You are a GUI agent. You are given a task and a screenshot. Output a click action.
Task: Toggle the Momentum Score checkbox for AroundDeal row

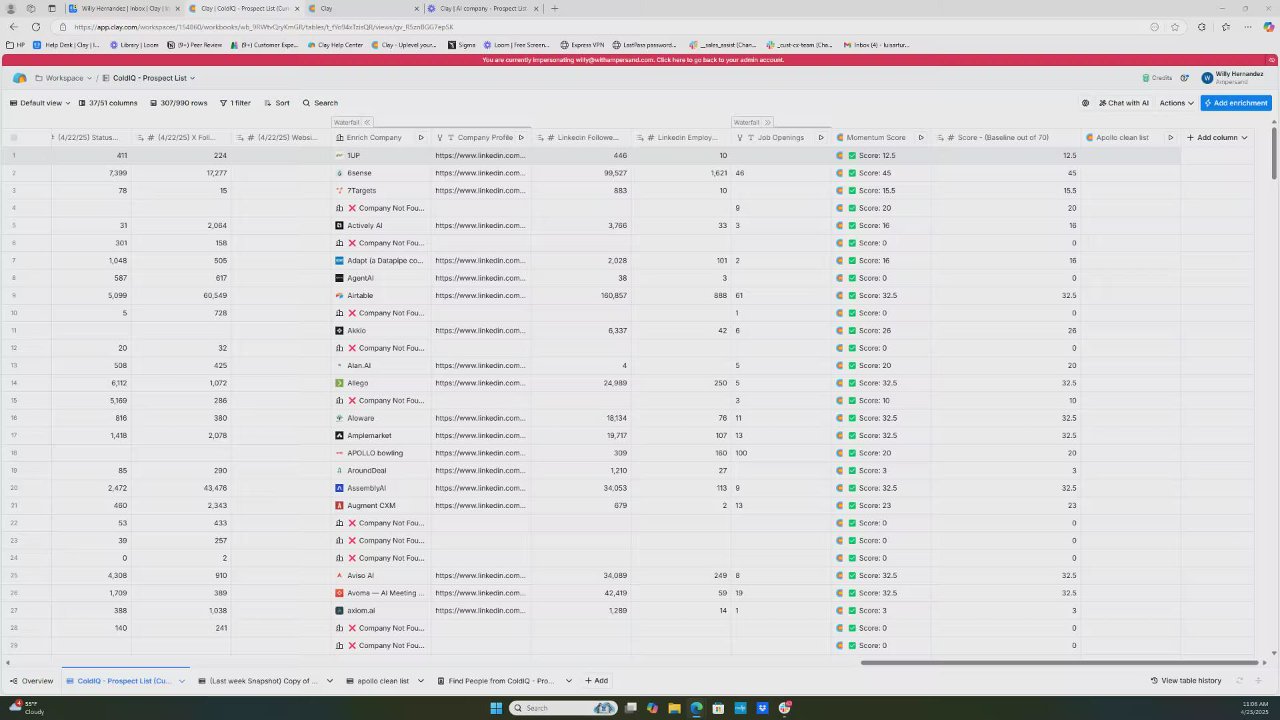[852, 471]
